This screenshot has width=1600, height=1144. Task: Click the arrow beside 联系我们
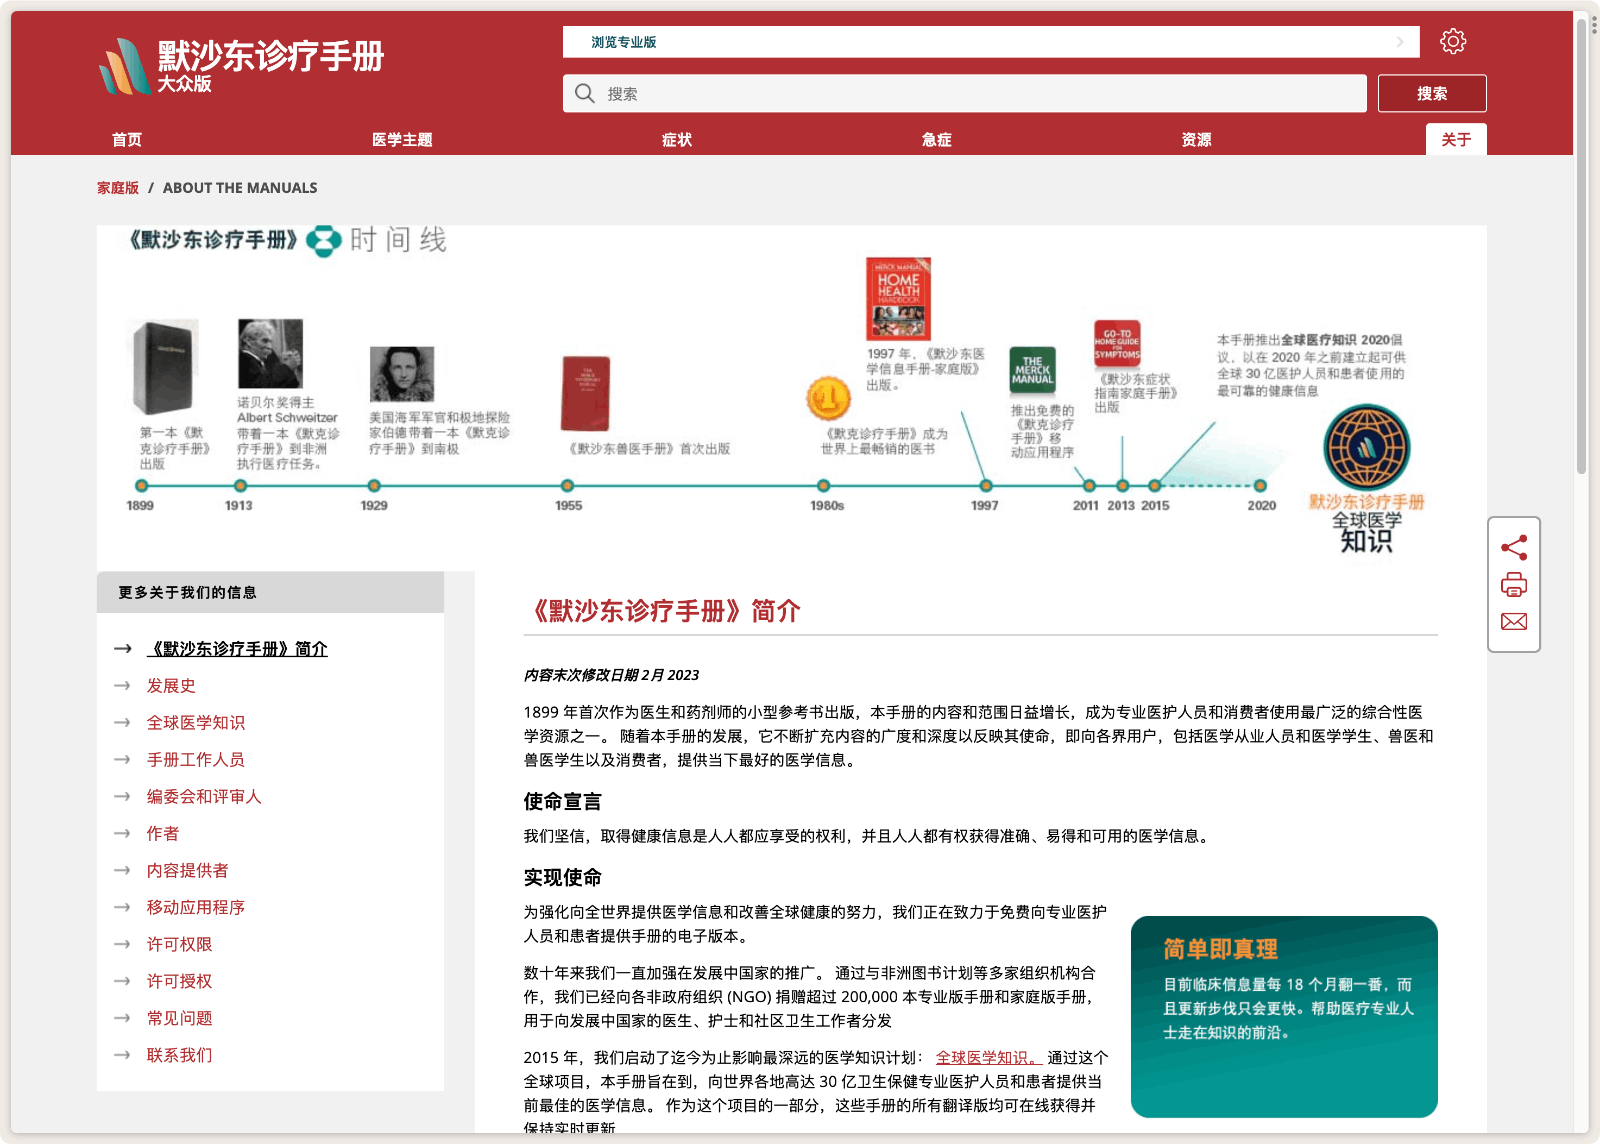(x=122, y=1055)
